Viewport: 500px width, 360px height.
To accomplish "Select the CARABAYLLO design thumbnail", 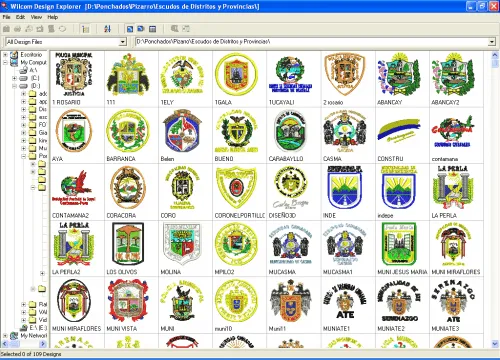I will 290,131.
